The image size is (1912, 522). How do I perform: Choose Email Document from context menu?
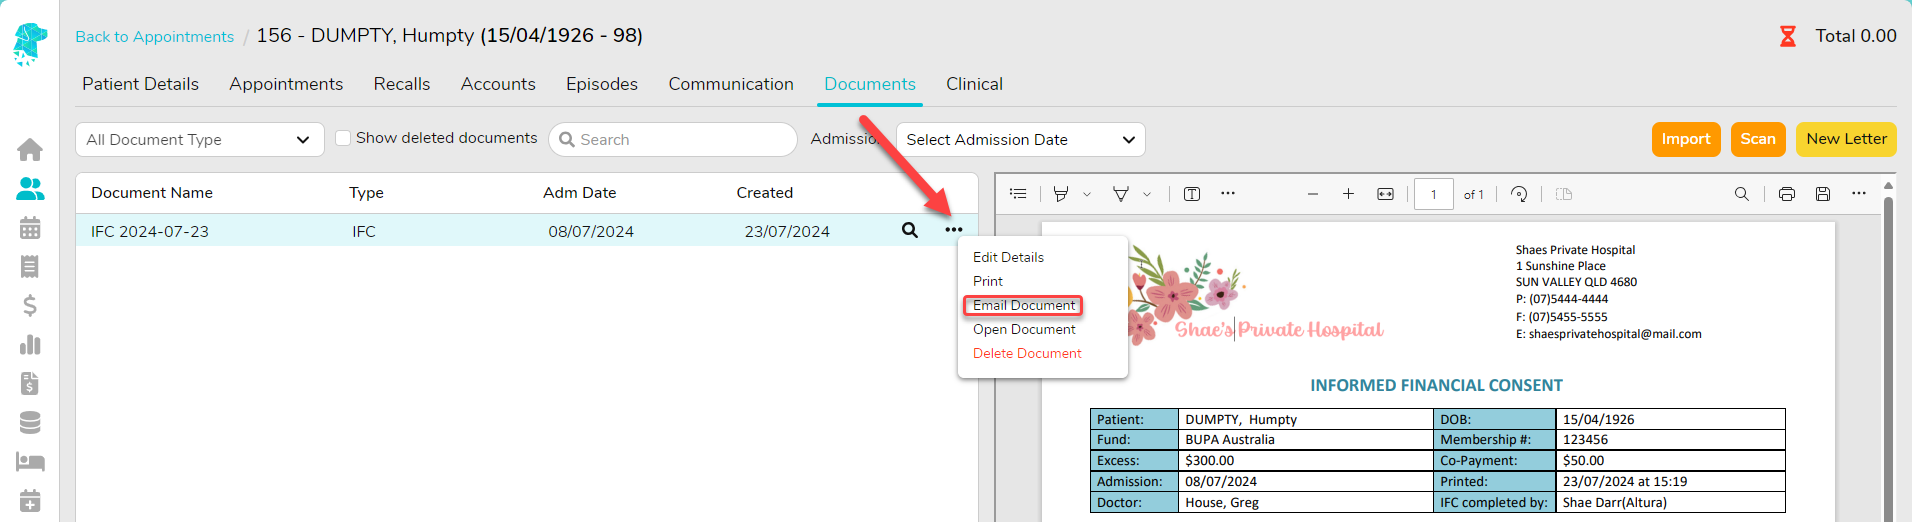click(1024, 305)
